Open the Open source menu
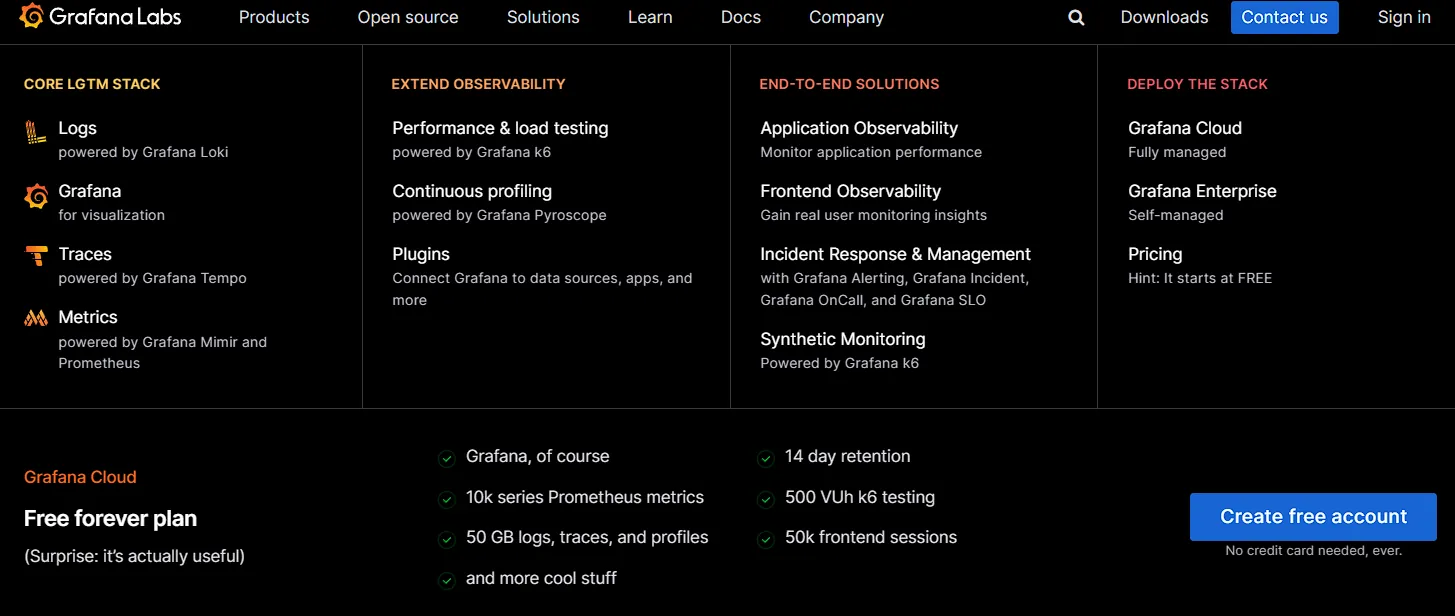 click(408, 17)
